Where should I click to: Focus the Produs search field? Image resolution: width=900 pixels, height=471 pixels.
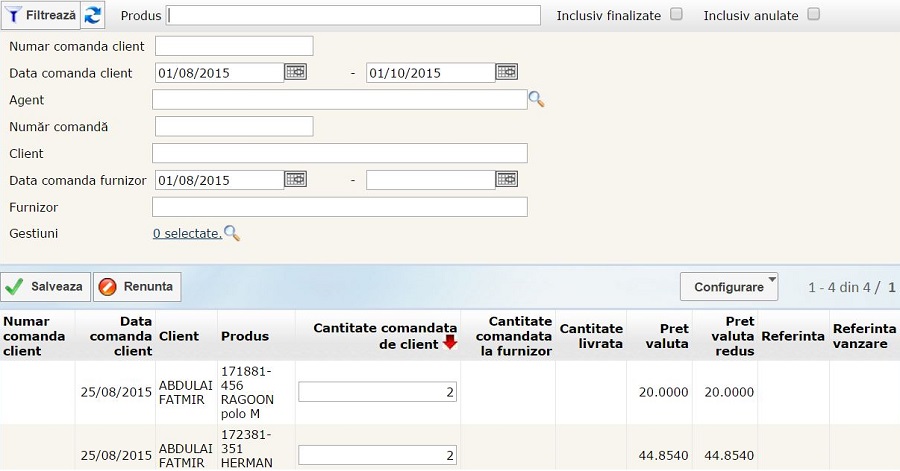(354, 15)
